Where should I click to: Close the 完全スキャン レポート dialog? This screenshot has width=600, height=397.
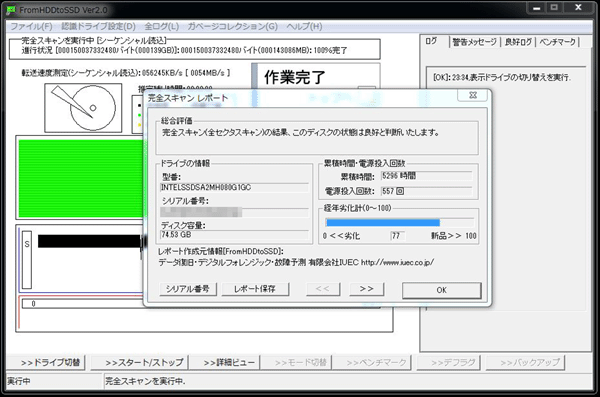(473, 95)
